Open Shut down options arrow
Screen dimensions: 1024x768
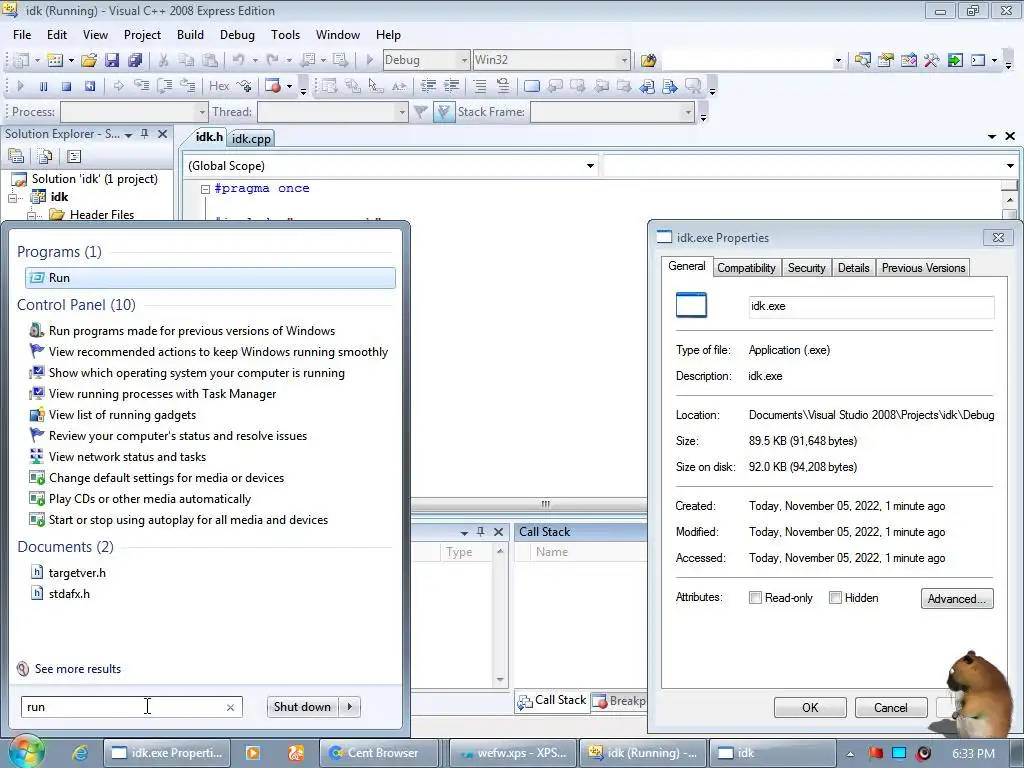tap(350, 707)
